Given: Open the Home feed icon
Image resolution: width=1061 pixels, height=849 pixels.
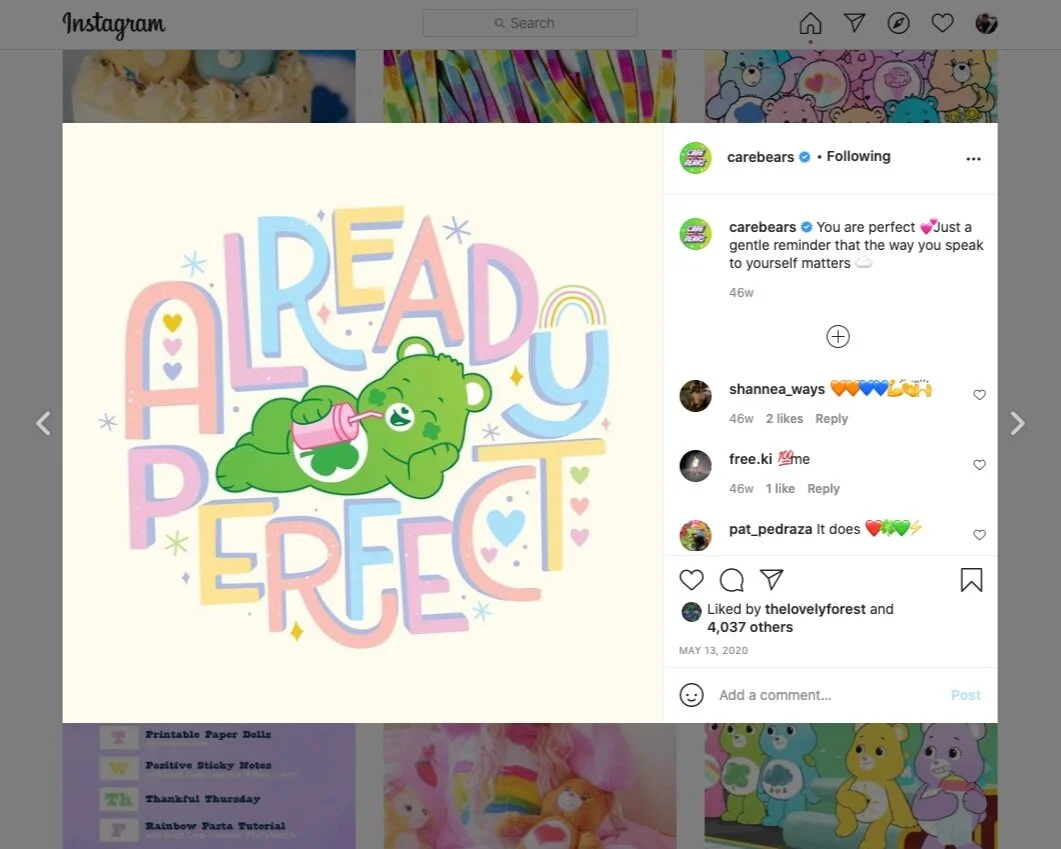Looking at the screenshot, I should pyautogui.click(x=810, y=24).
